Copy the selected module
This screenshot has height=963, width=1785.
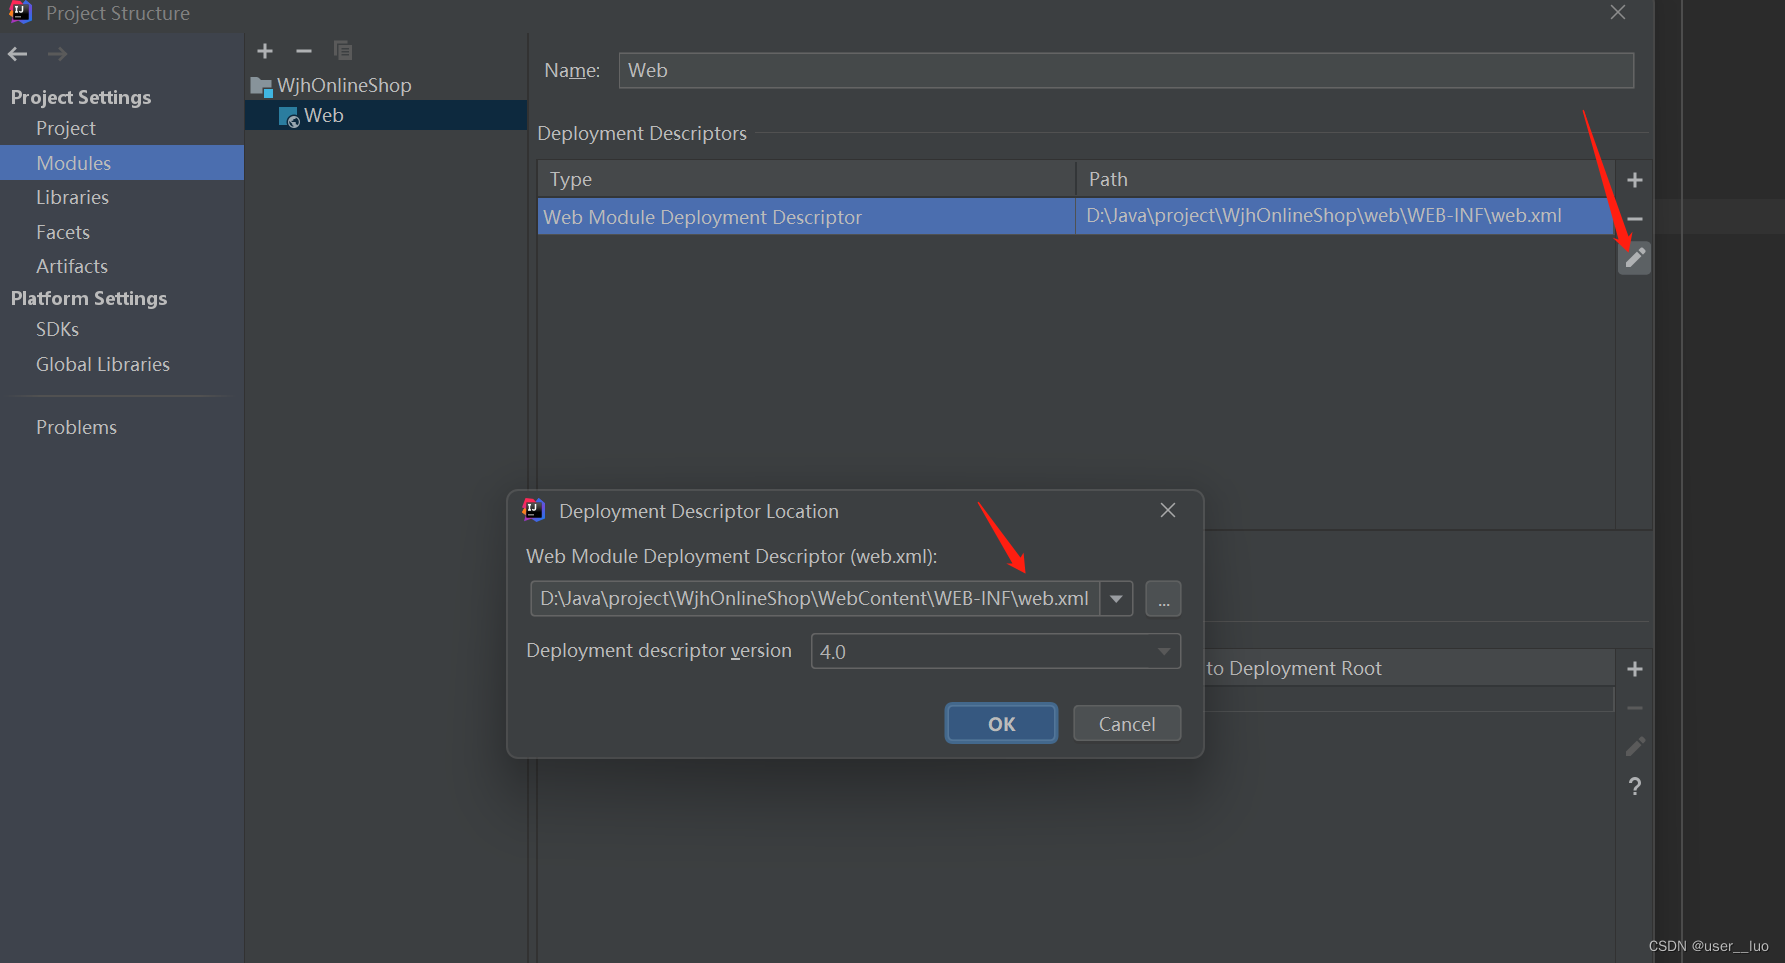point(342,51)
